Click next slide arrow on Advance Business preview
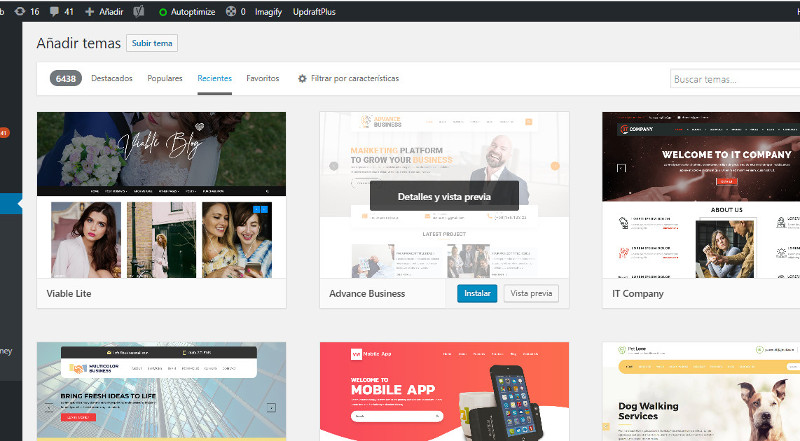The width and height of the screenshot is (800, 441). tap(555, 166)
